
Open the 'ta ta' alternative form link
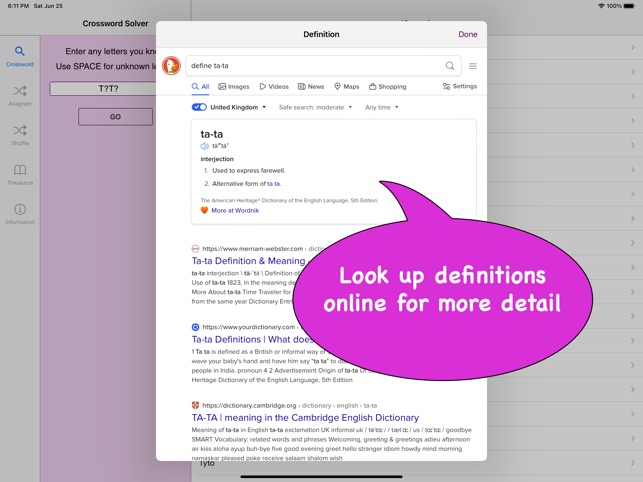274,184
